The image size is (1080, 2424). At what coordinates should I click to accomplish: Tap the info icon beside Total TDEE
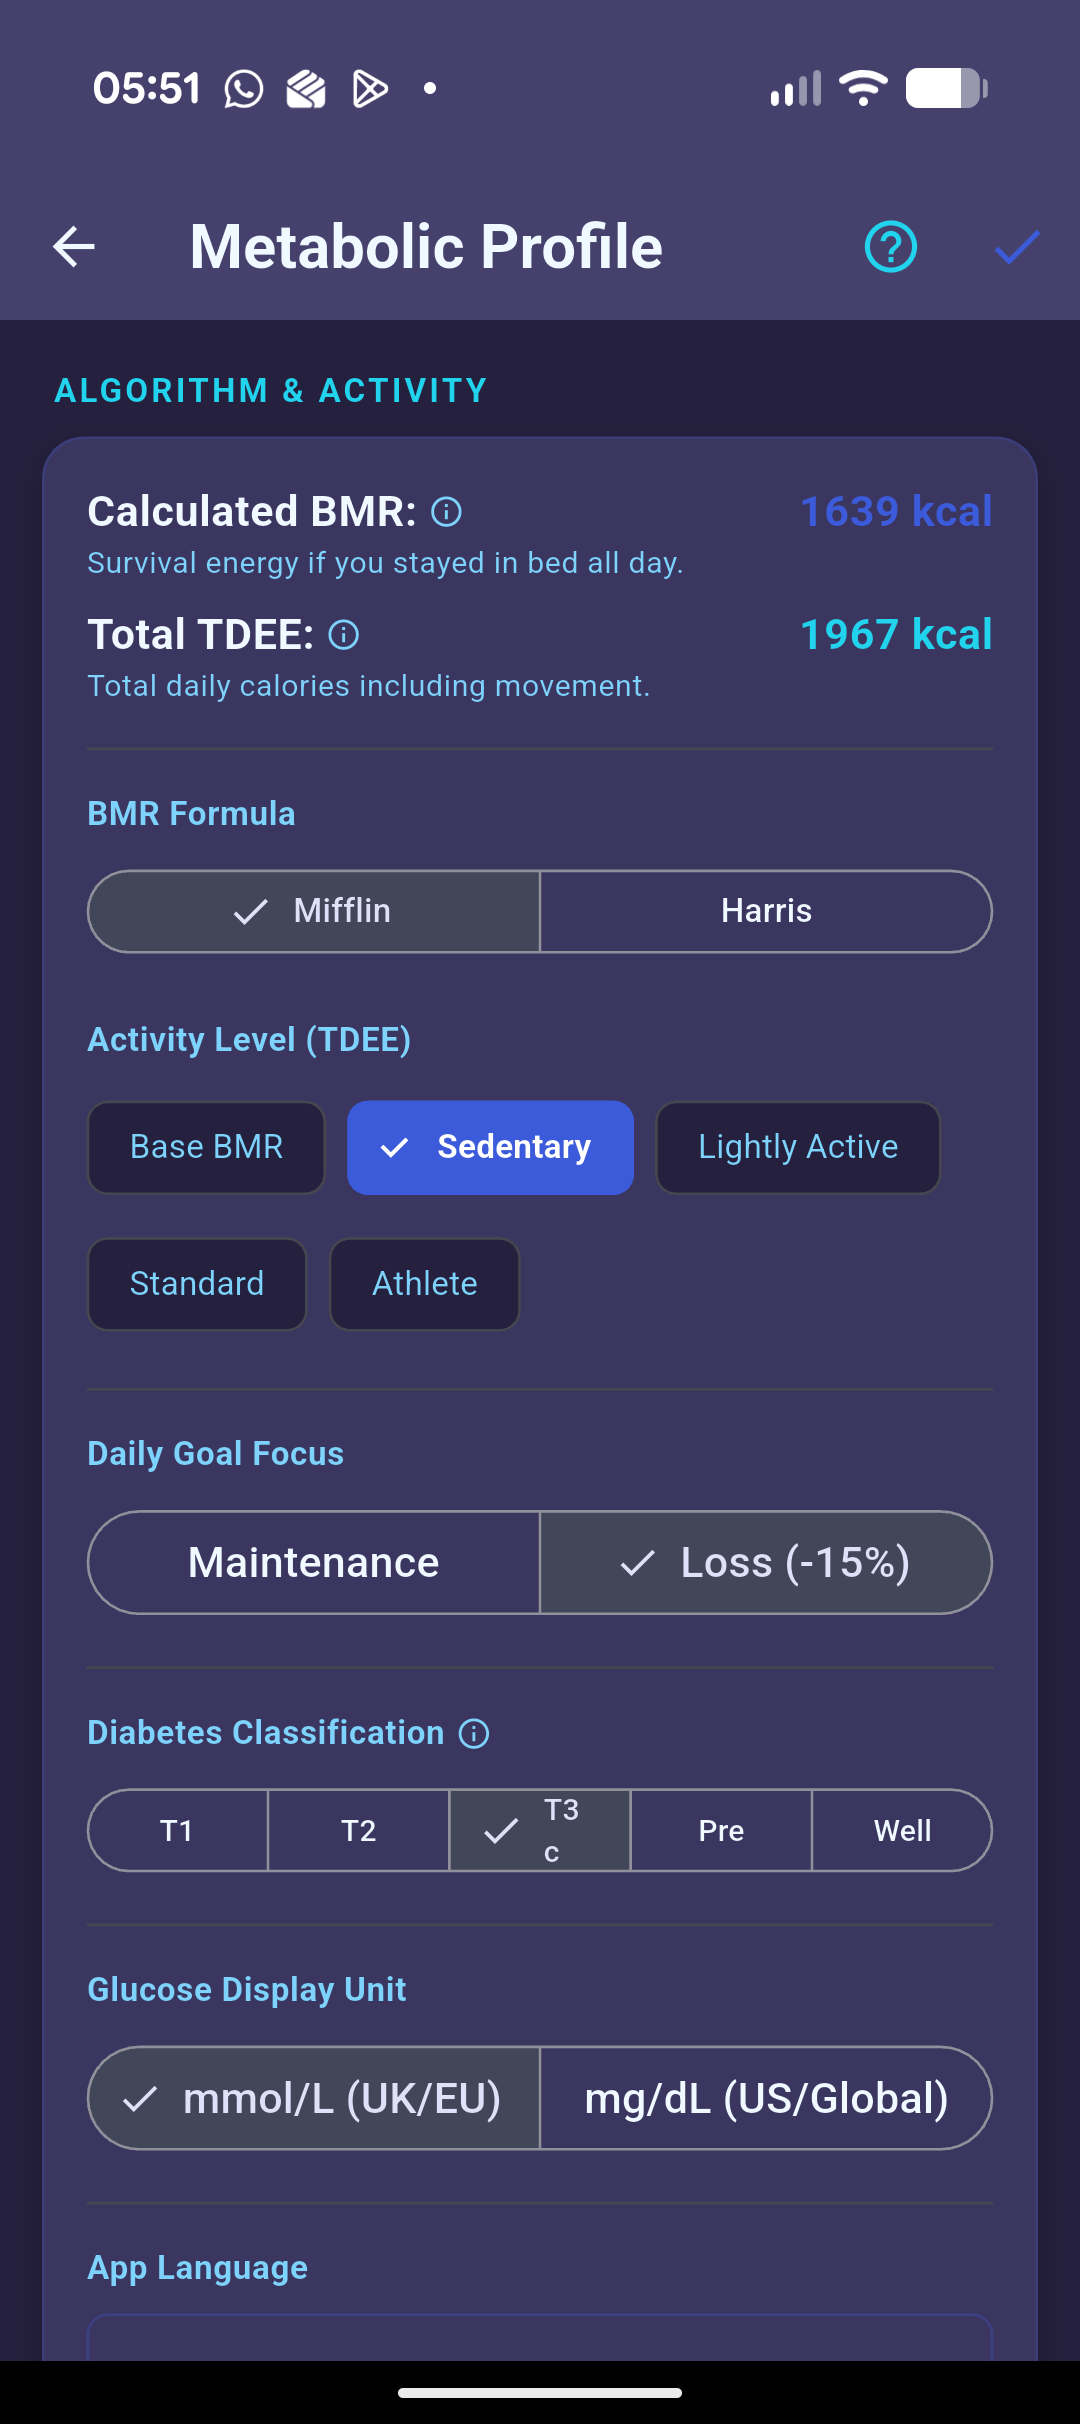pyautogui.click(x=343, y=635)
